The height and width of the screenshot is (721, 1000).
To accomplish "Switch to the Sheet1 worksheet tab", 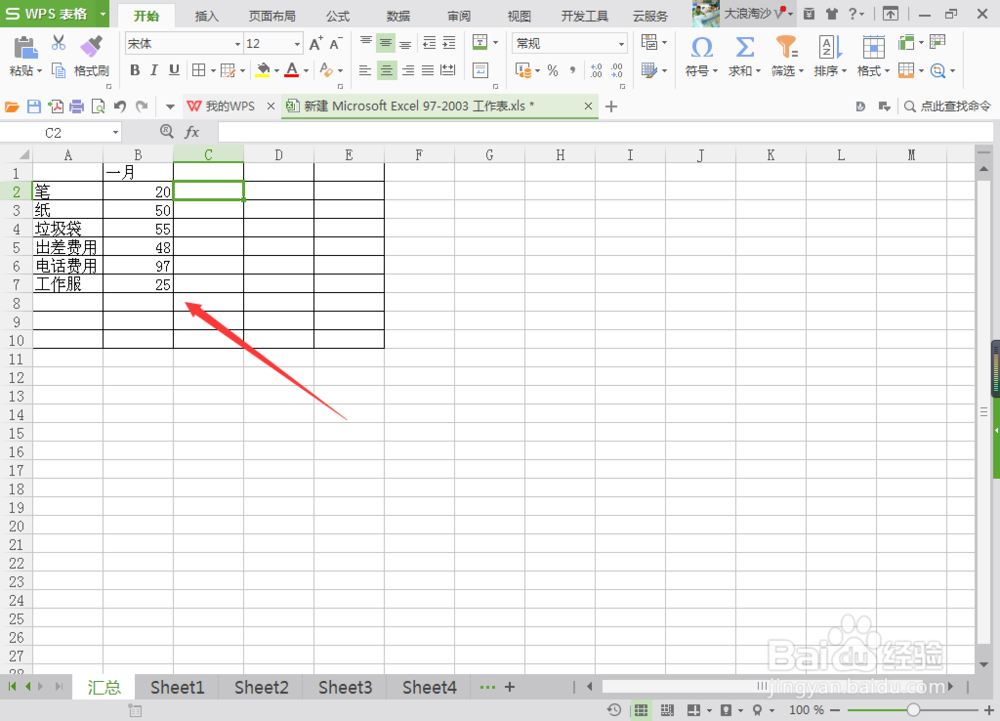I will point(177,687).
